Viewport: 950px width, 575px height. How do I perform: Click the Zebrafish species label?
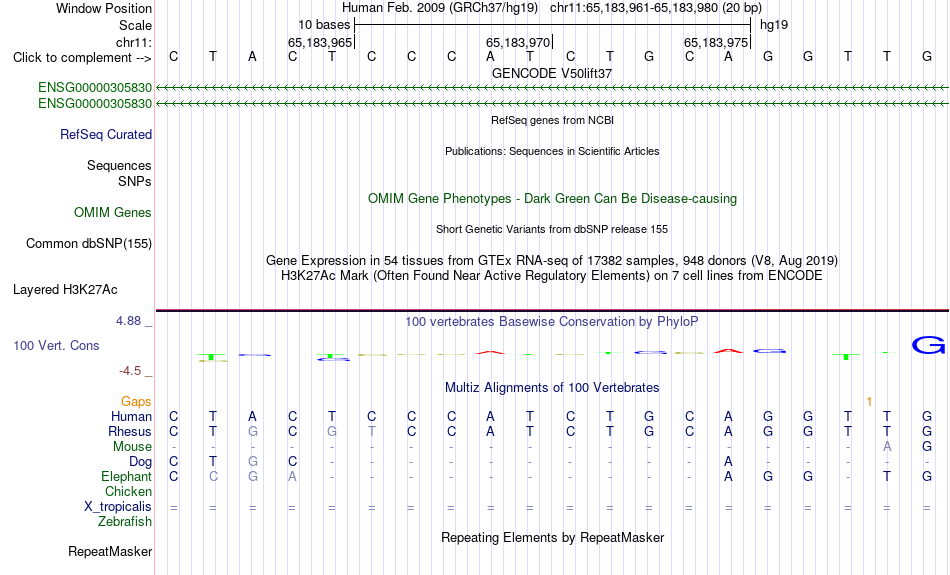point(125,522)
